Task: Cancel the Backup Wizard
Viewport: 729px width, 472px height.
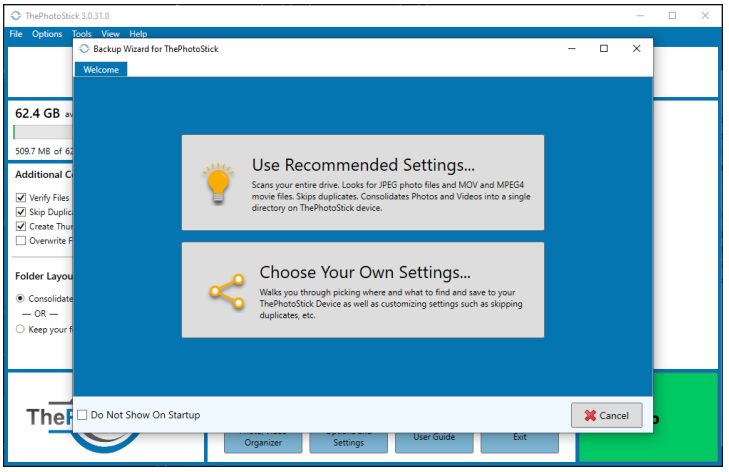Action: pyautogui.click(x=607, y=415)
